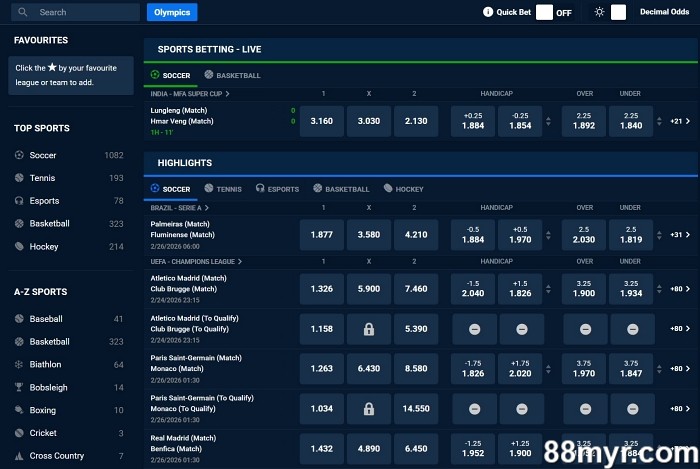Select Basketball tab in Highlights
This screenshot has width=700, height=469.
pyautogui.click(x=341, y=189)
